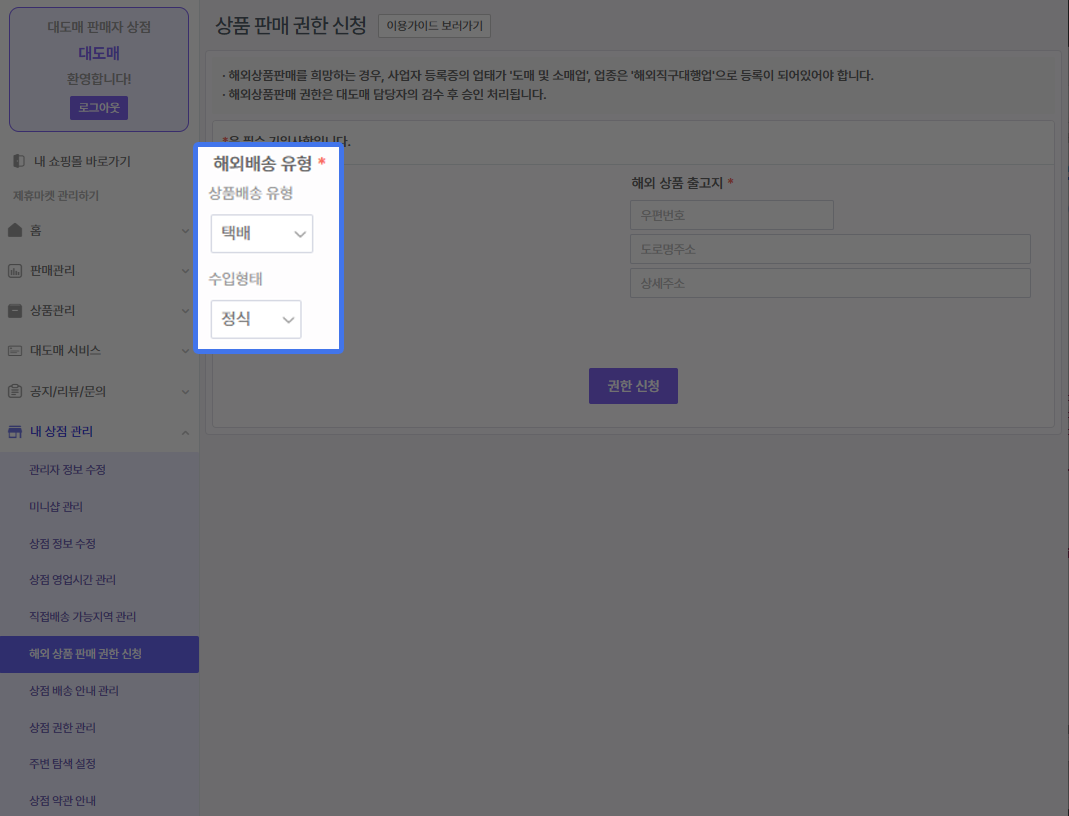Select 해외 상품 판매 권한 신청 menu item
The height and width of the screenshot is (816, 1069).
point(86,654)
